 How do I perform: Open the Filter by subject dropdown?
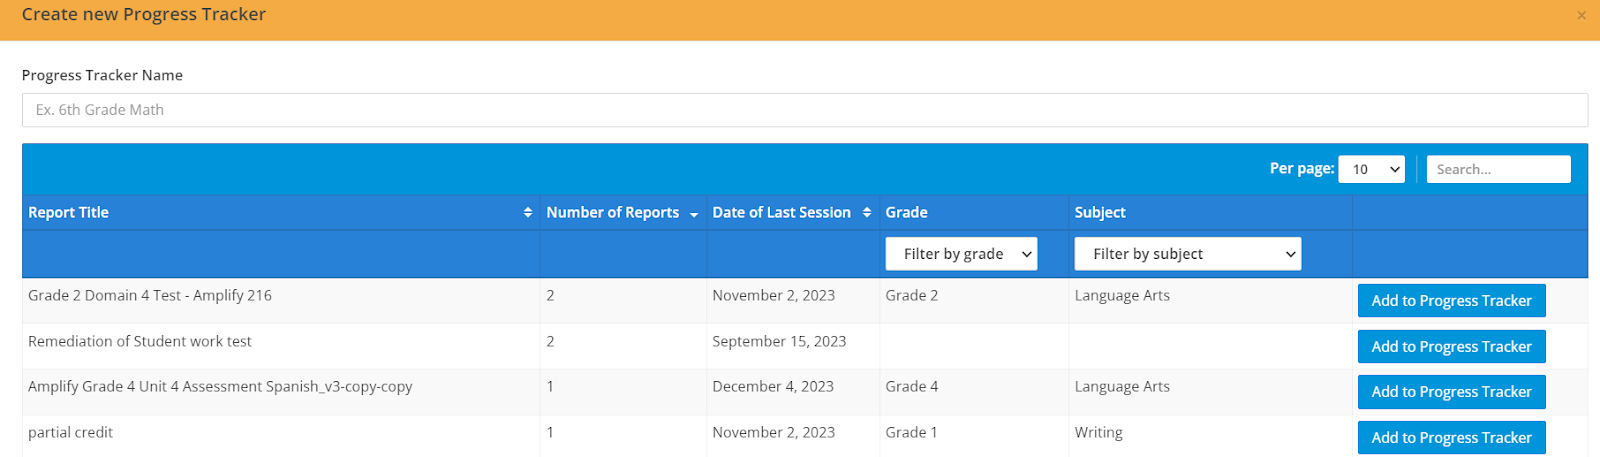[1188, 254]
